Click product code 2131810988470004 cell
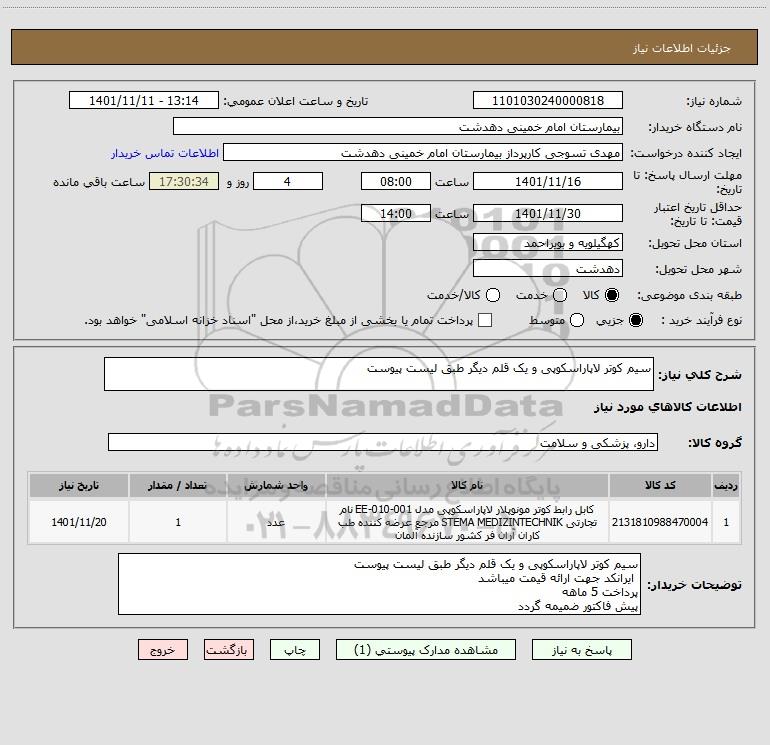 click(x=660, y=522)
